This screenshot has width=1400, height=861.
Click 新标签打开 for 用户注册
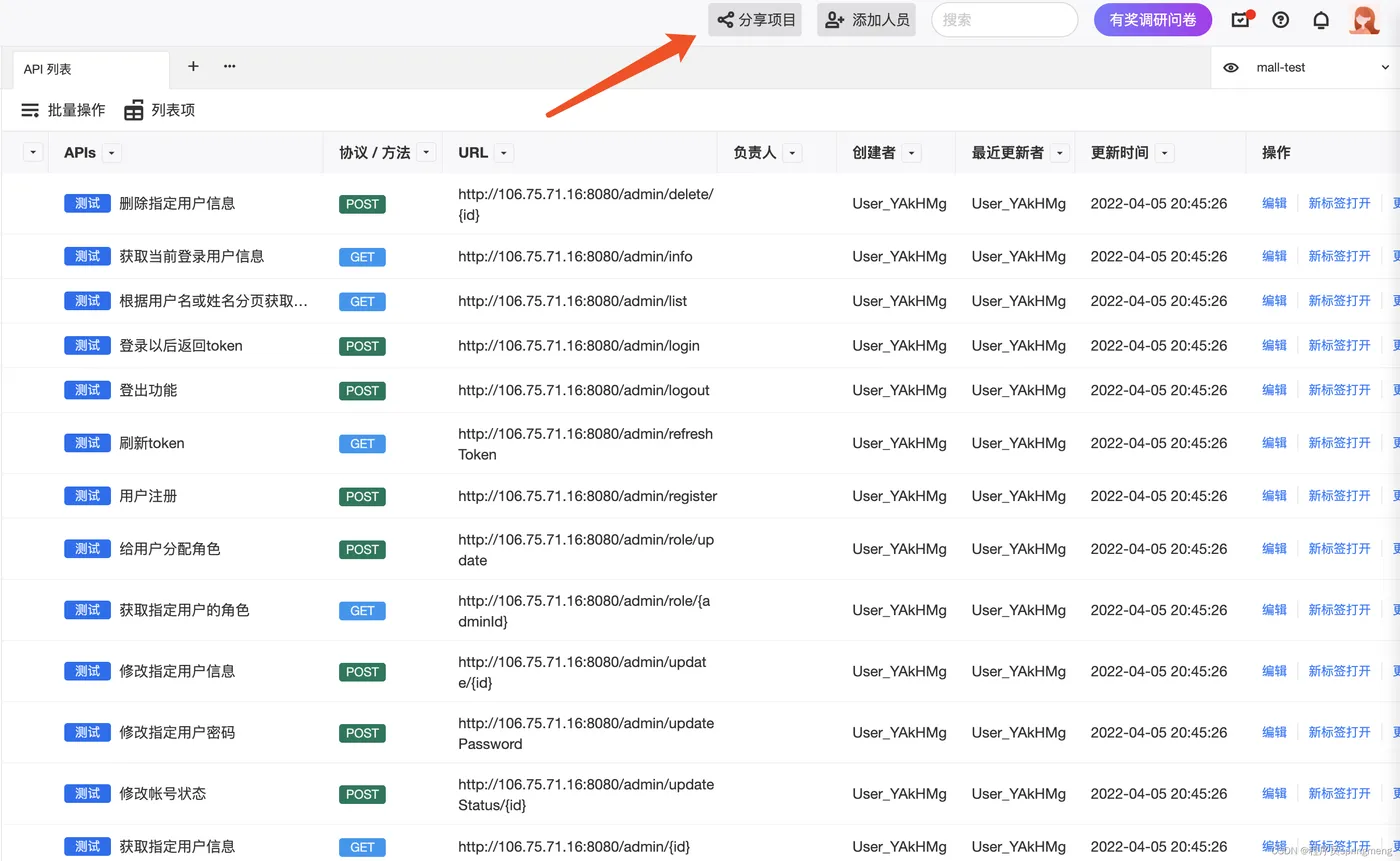click(x=1339, y=496)
